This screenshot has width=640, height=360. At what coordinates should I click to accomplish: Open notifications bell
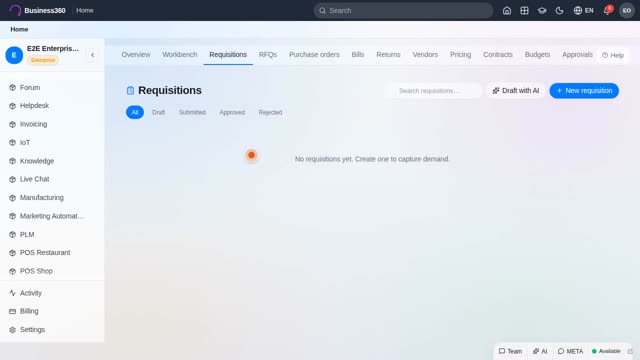click(607, 11)
